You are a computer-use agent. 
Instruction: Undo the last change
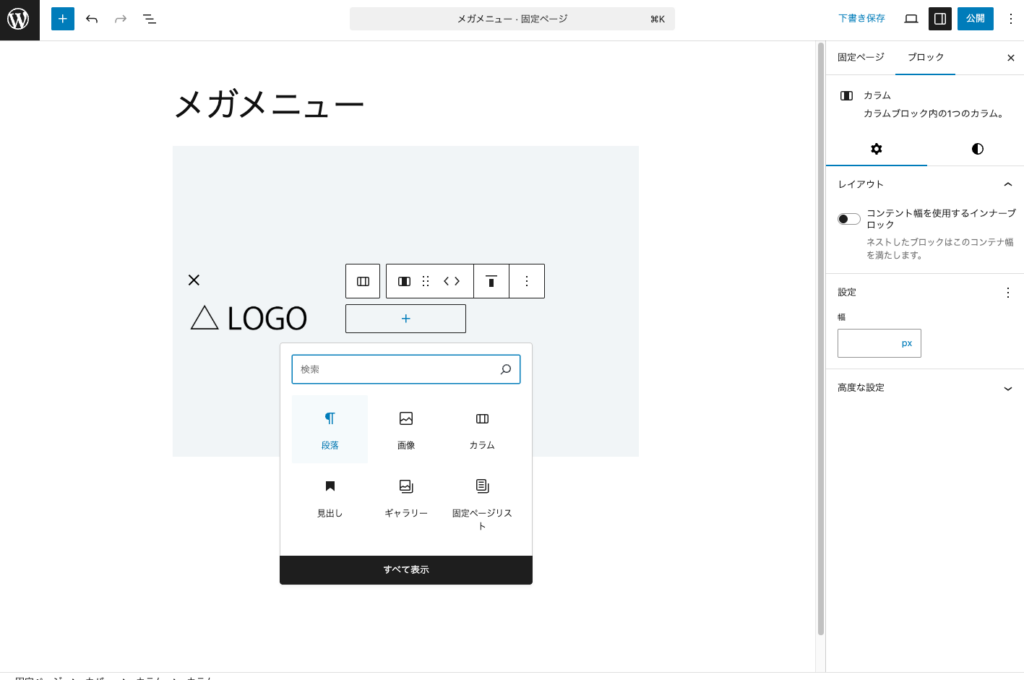[x=91, y=18]
